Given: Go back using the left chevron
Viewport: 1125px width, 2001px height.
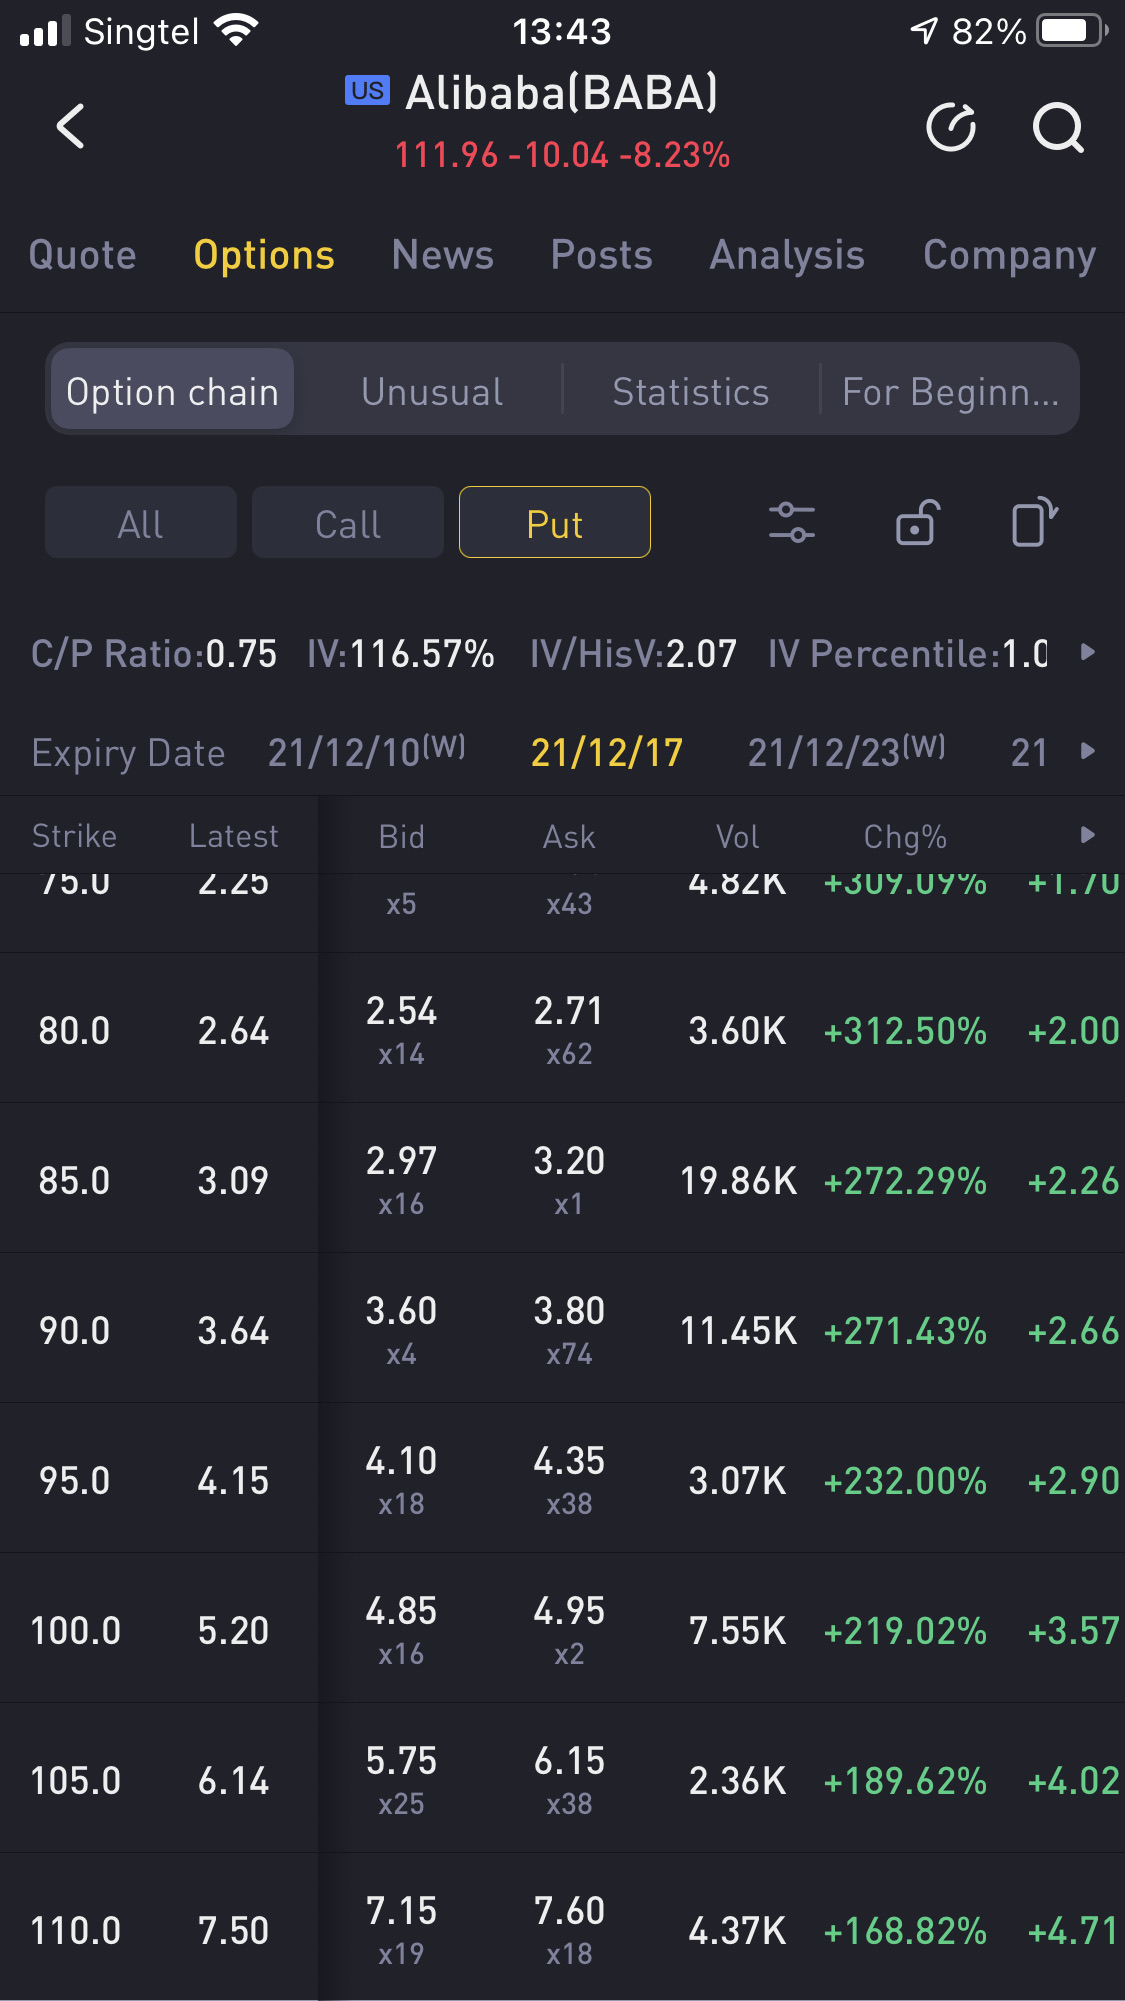Looking at the screenshot, I should click(70, 127).
